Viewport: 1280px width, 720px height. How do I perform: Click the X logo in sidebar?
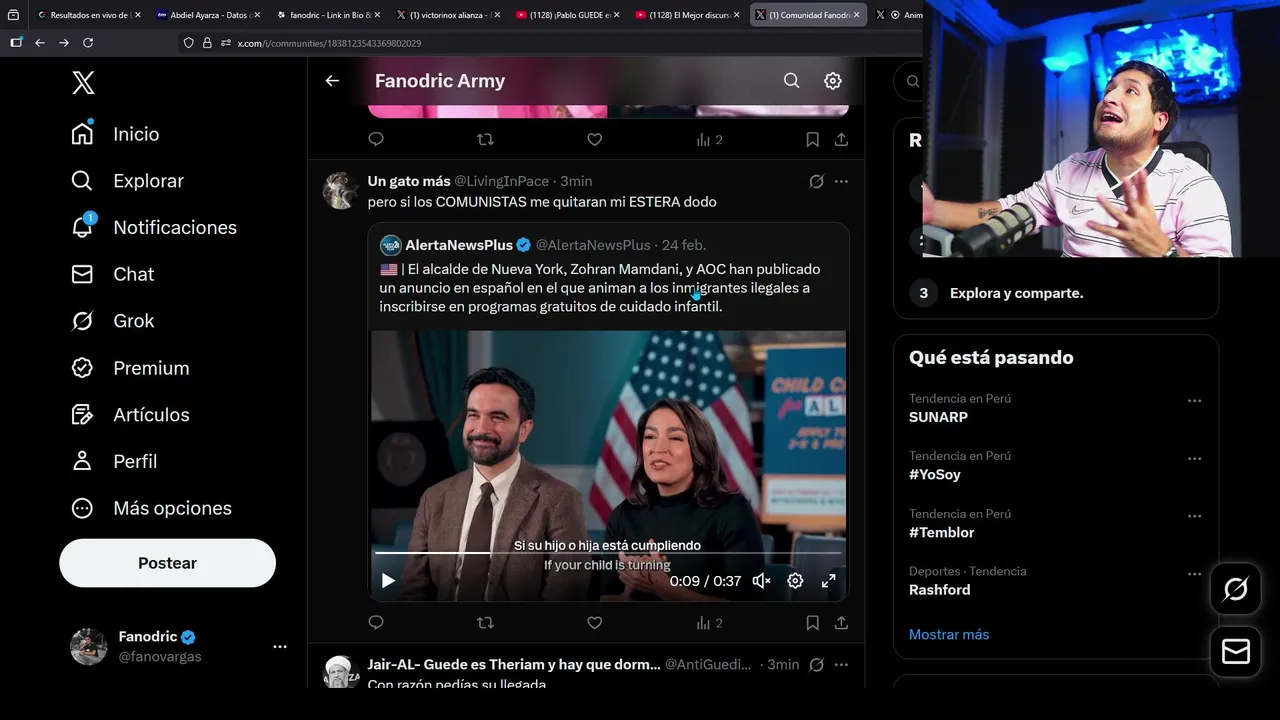84,83
